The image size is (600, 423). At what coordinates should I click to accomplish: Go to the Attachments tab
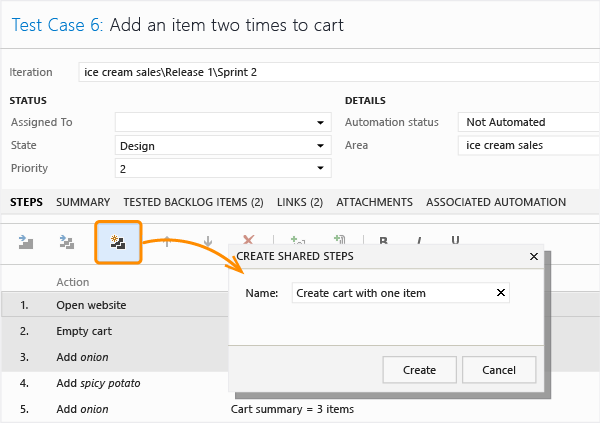[374, 202]
